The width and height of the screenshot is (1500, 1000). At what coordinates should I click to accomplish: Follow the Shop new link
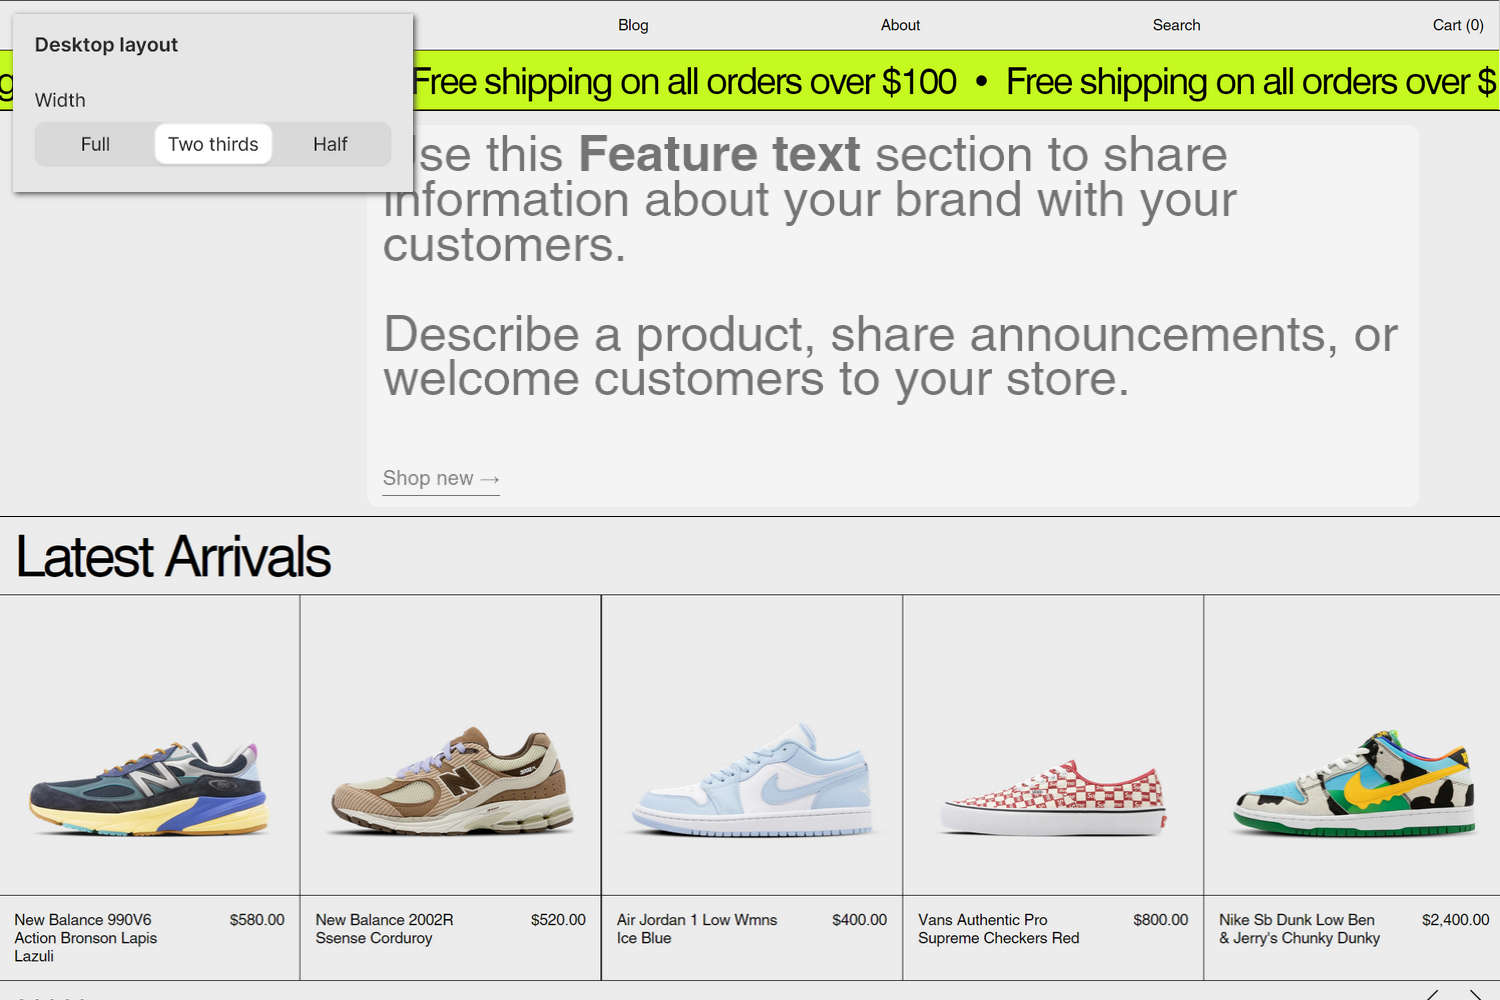click(x=428, y=478)
